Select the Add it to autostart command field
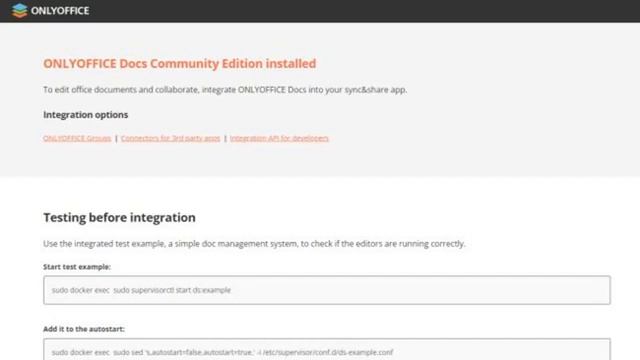This screenshot has height=360, width=640. pyautogui.click(x=327, y=349)
